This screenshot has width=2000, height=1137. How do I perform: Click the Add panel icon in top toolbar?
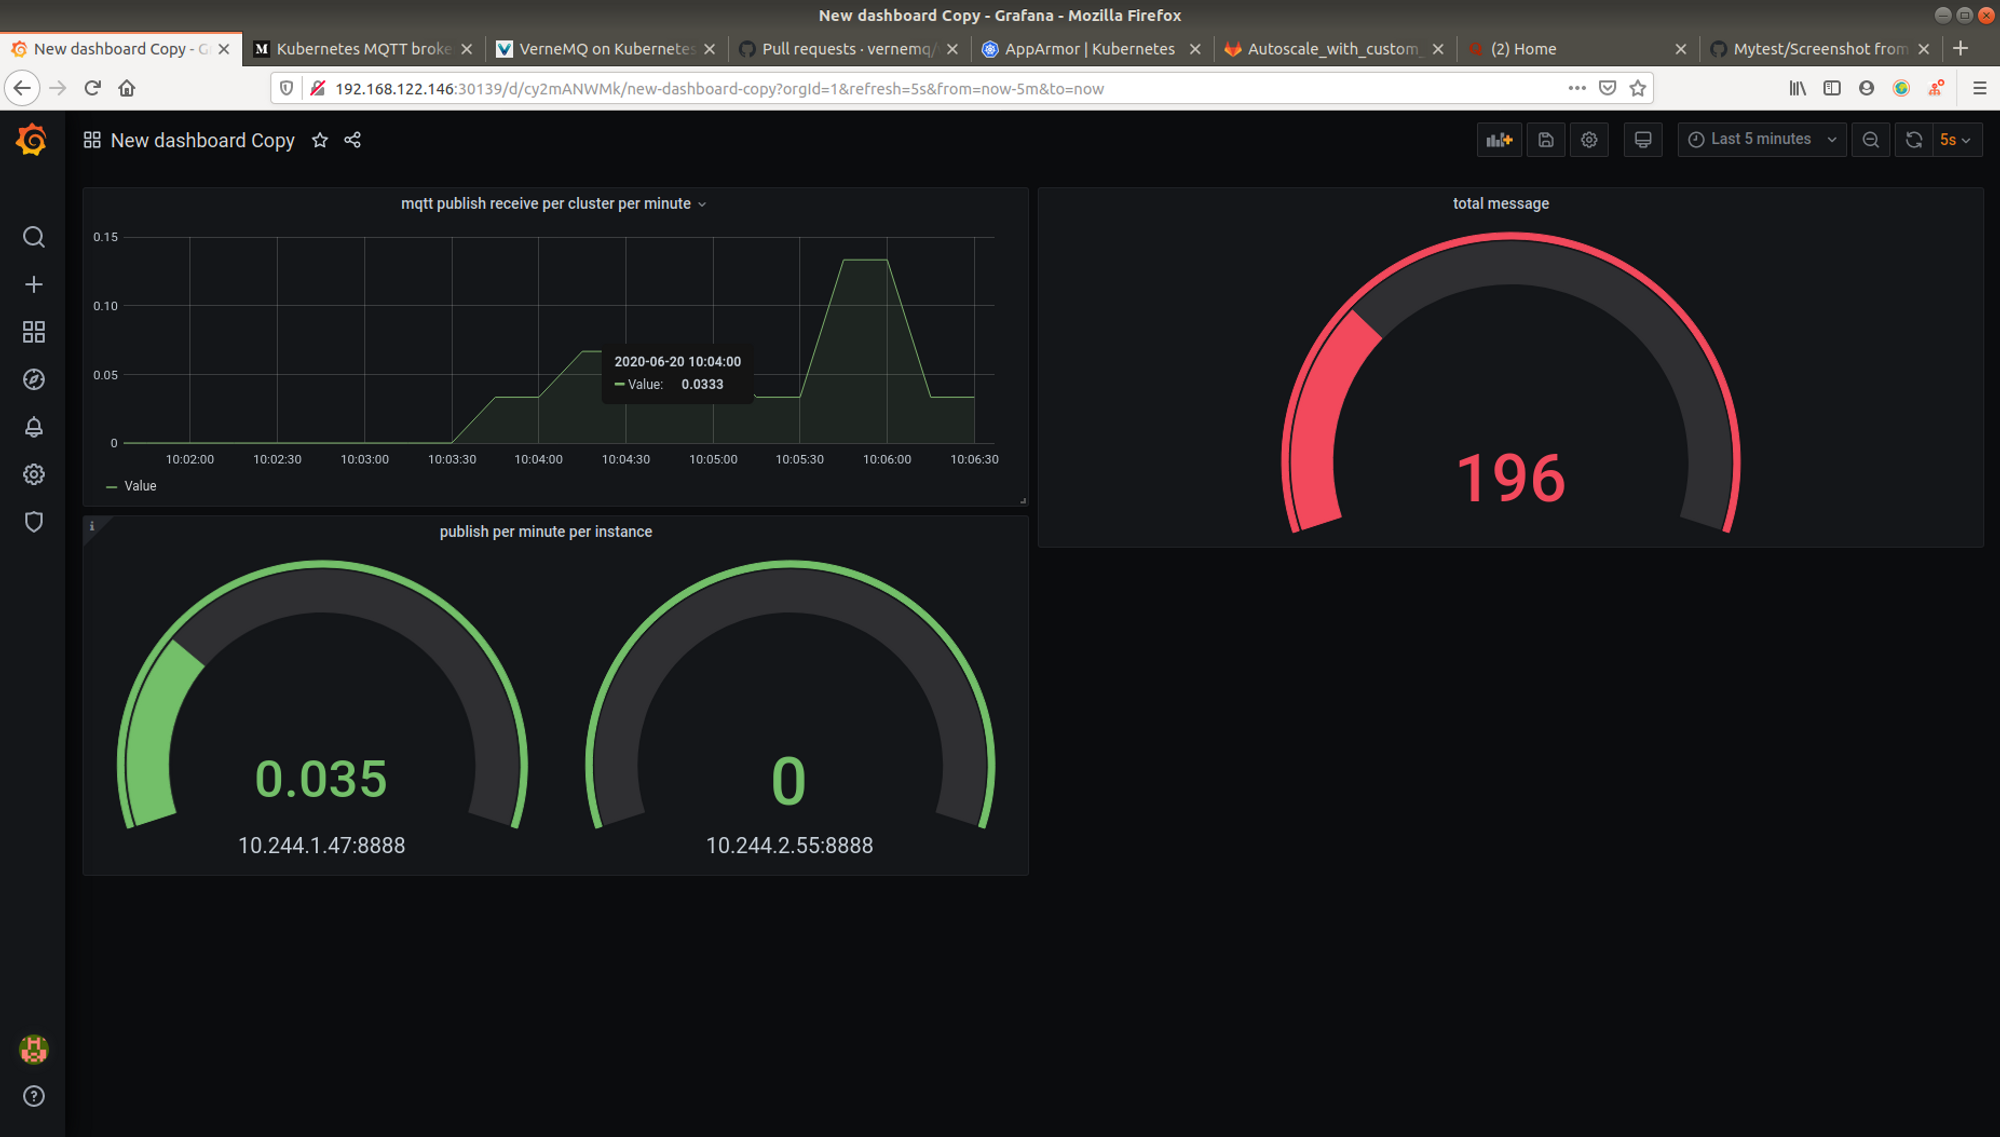(x=1499, y=139)
